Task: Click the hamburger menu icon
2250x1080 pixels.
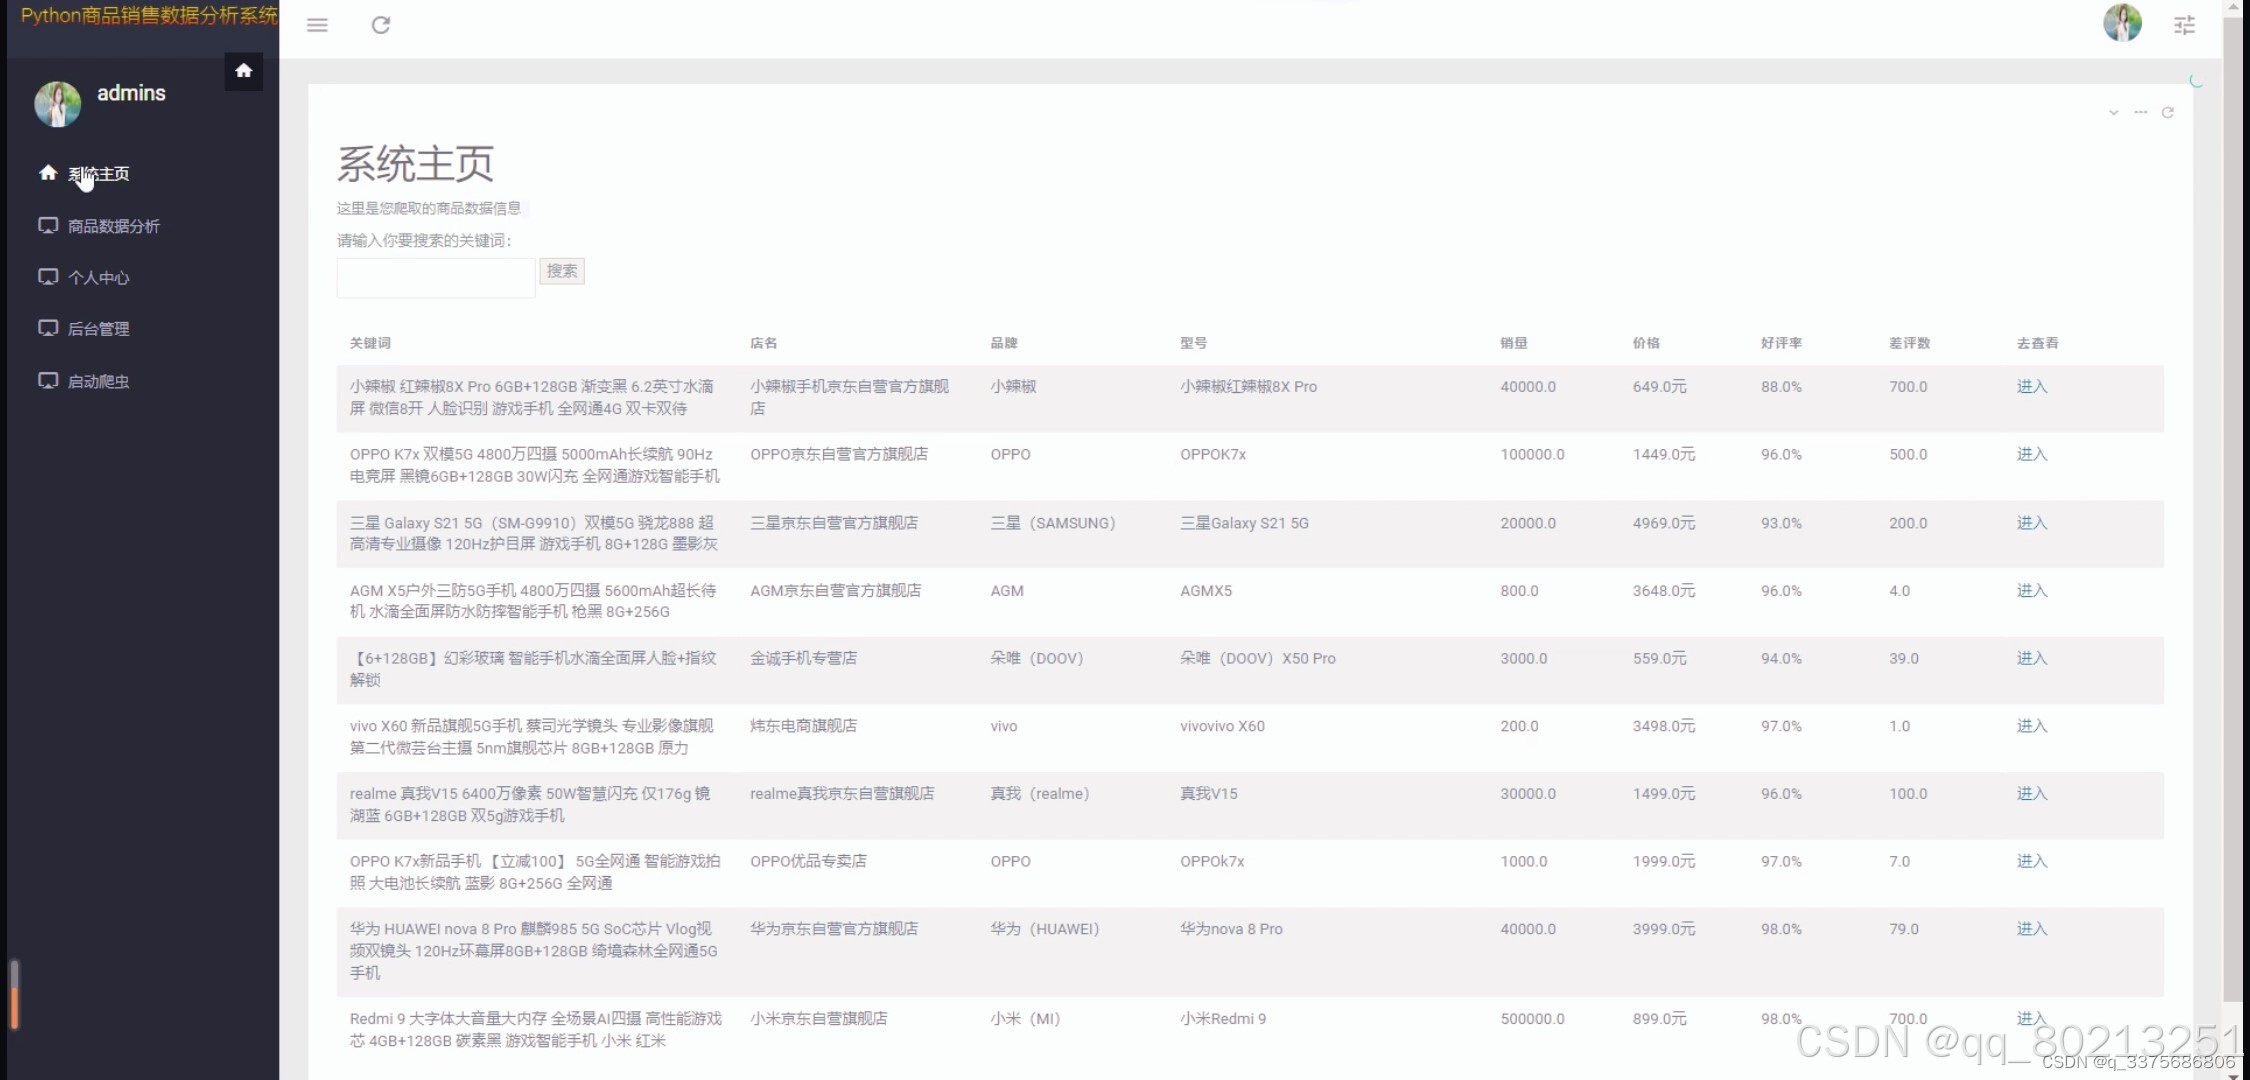Action: (317, 25)
